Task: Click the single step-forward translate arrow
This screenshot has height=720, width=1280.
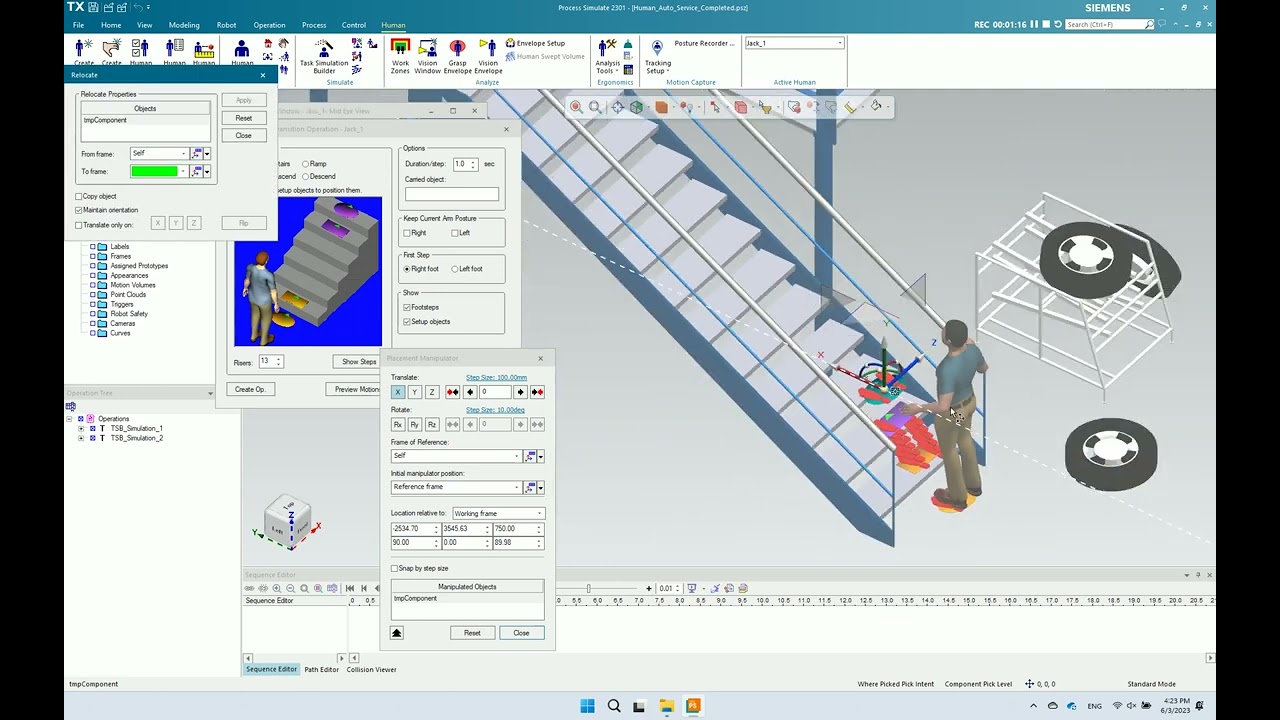Action: click(x=520, y=392)
